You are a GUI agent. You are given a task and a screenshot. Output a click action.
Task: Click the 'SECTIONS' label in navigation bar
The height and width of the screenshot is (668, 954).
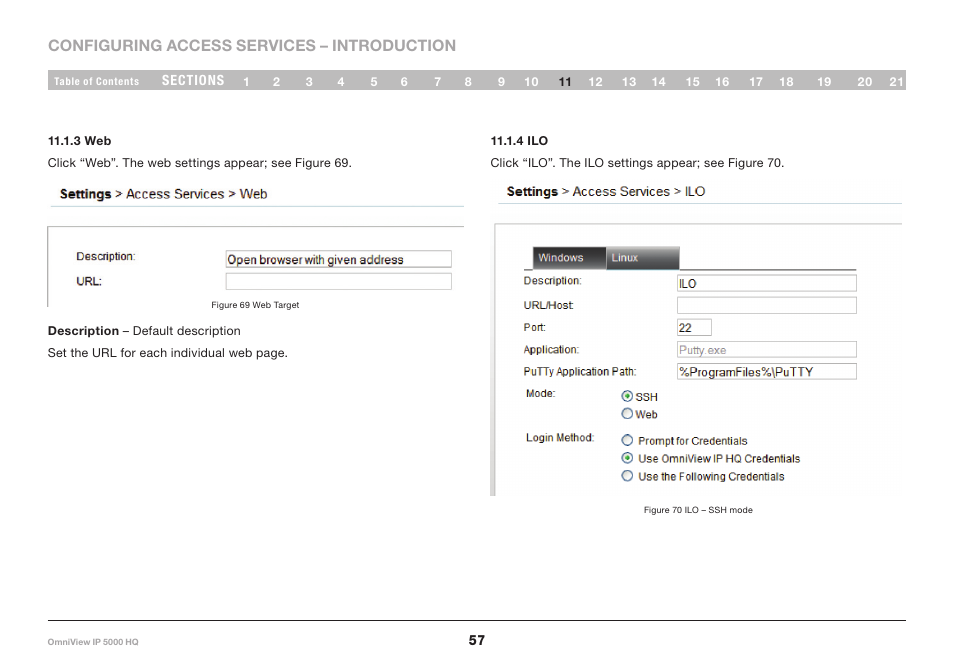[193, 80]
